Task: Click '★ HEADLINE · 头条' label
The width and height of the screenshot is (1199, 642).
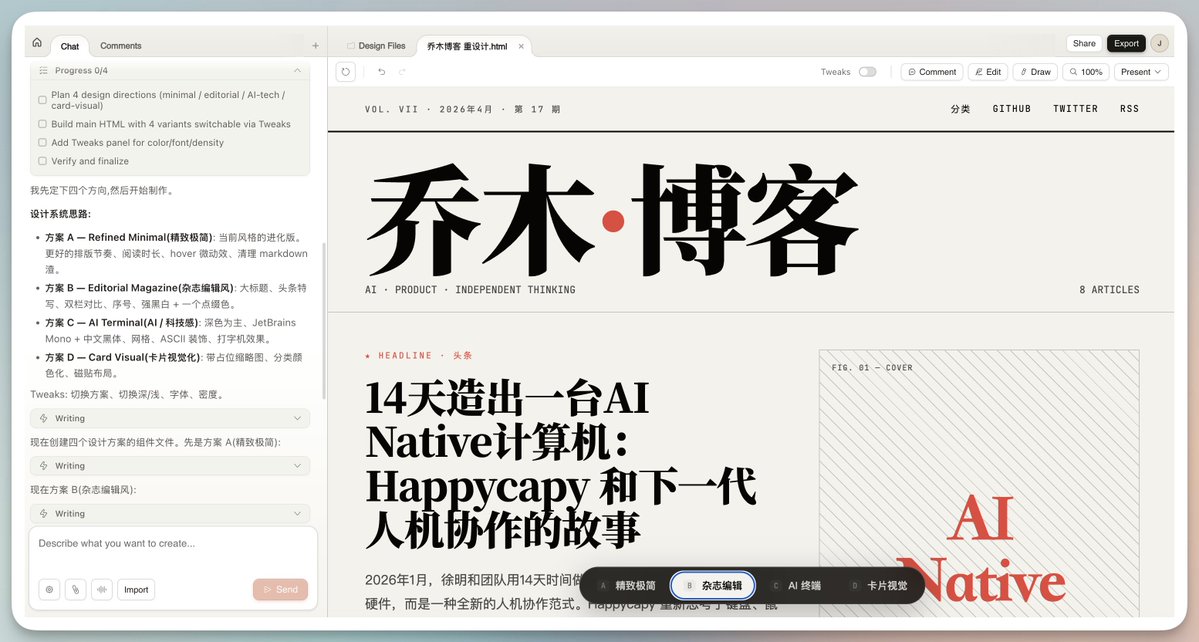Action: click(x=418, y=355)
